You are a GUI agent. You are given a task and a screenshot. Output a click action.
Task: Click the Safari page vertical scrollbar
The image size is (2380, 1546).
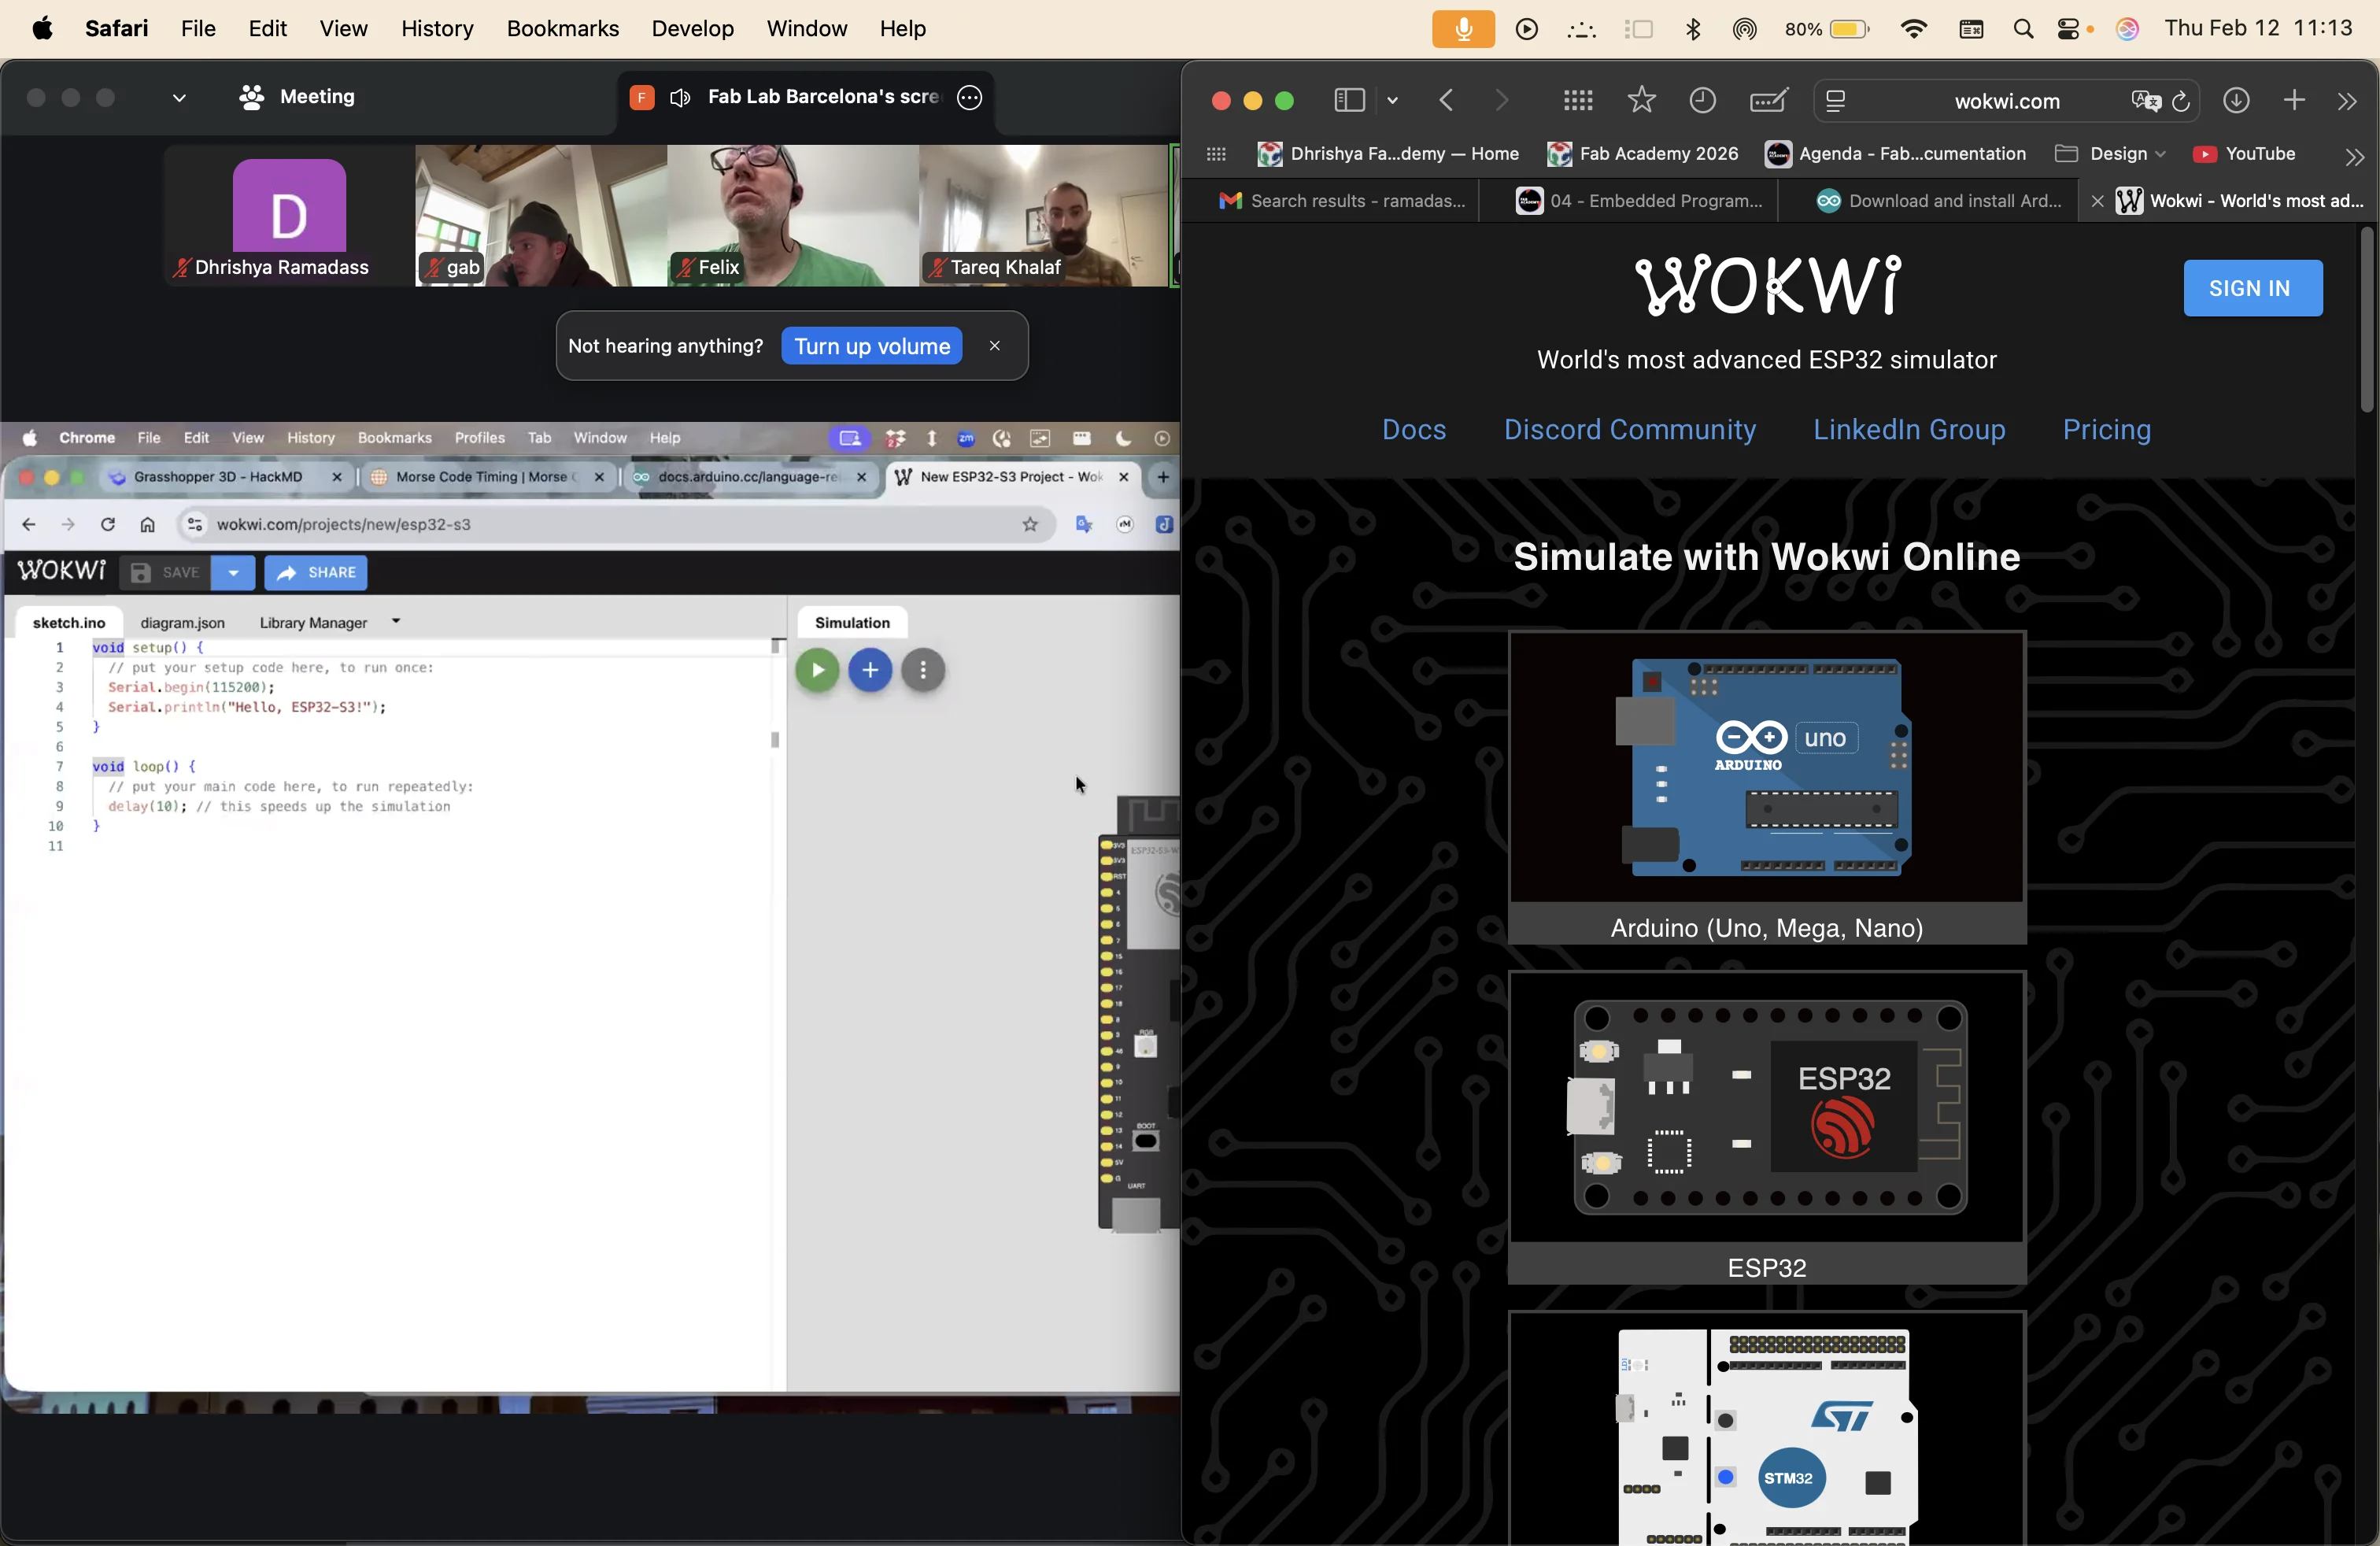2365,320
